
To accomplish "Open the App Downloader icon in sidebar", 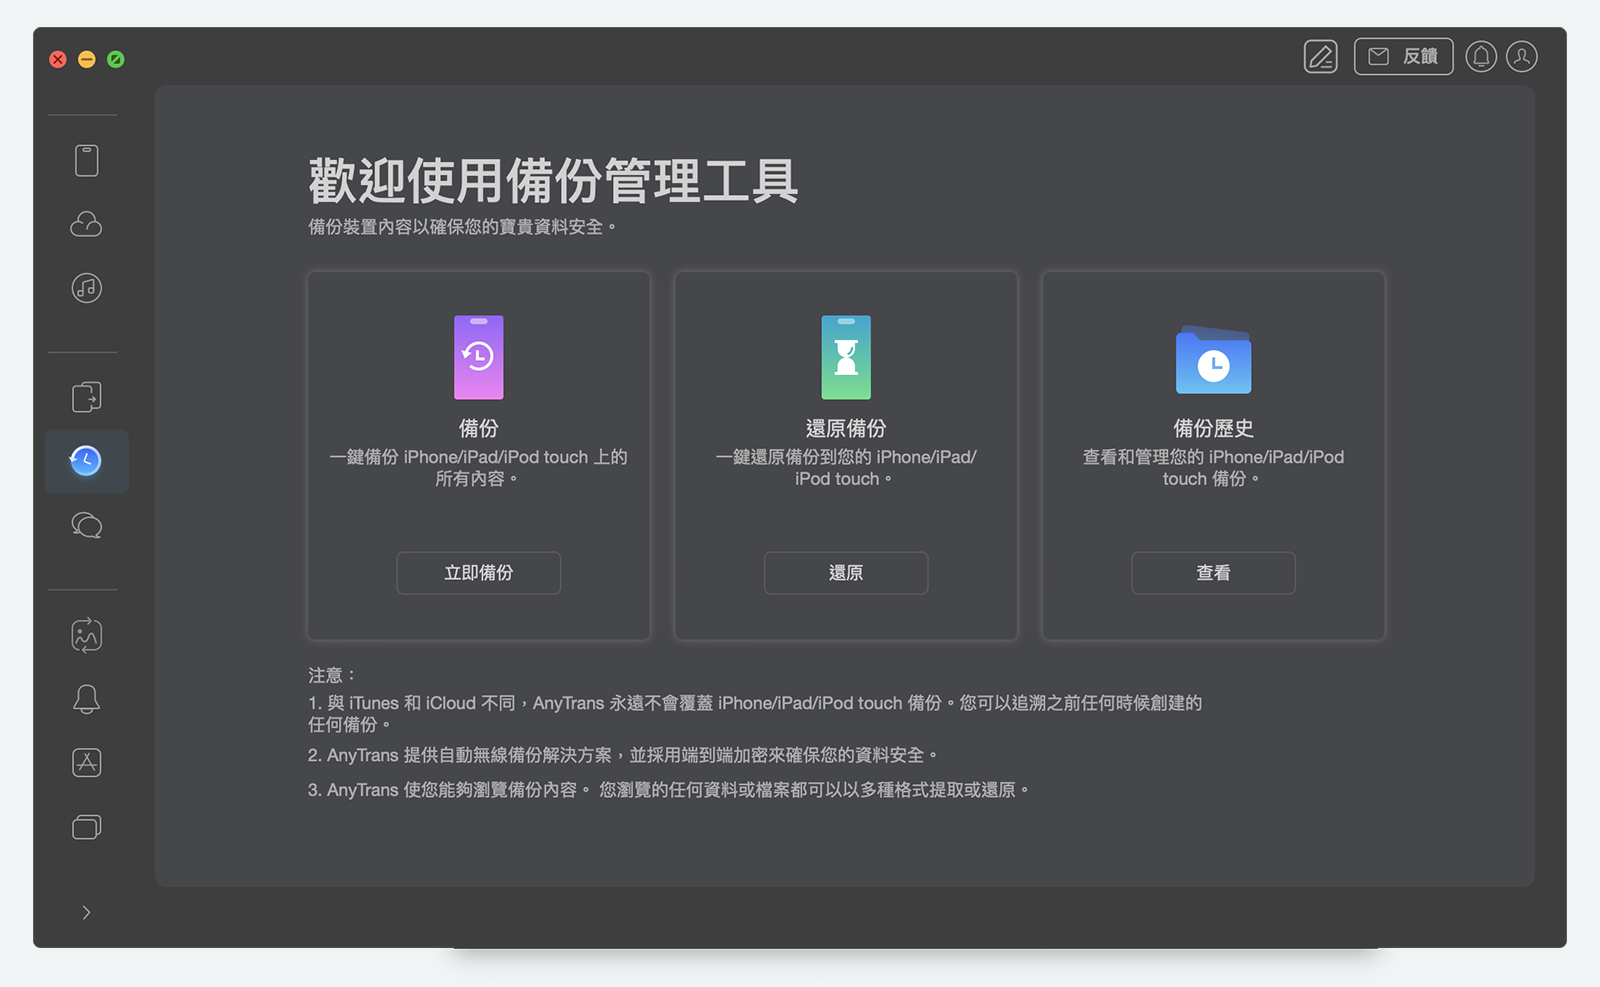I will tap(87, 763).
